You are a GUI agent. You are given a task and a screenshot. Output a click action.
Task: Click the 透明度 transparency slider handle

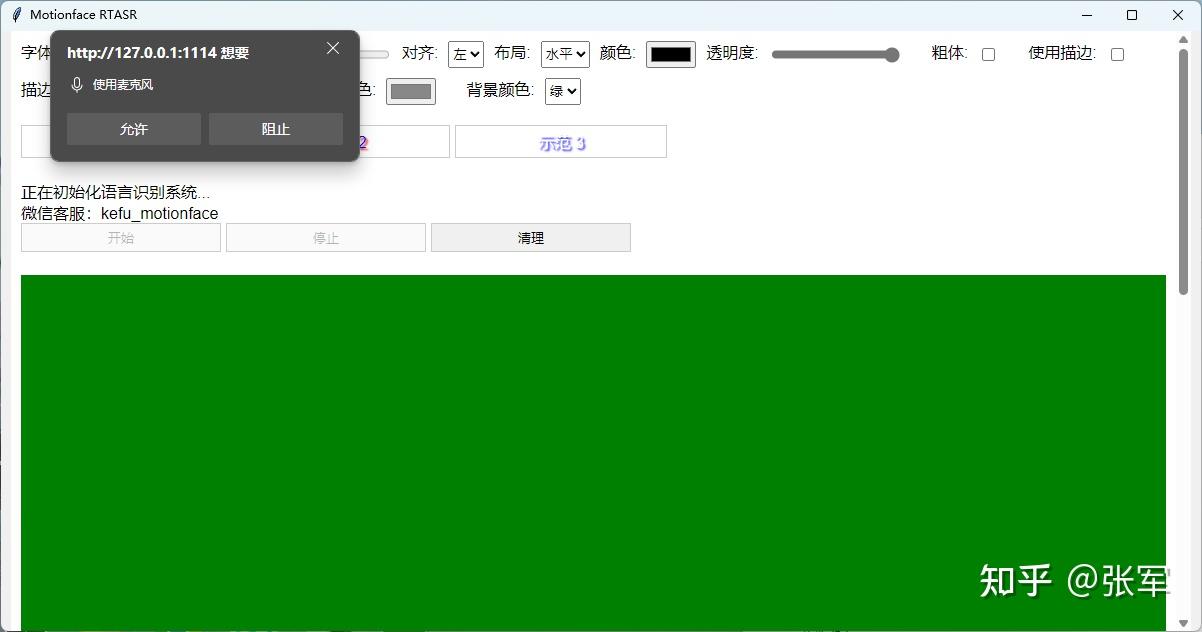point(890,55)
